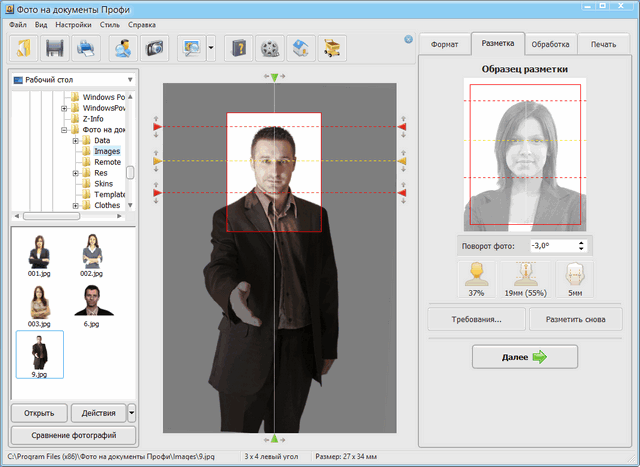Select the 6.jpg thumbnail

pyautogui.click(x=92, y=301)
